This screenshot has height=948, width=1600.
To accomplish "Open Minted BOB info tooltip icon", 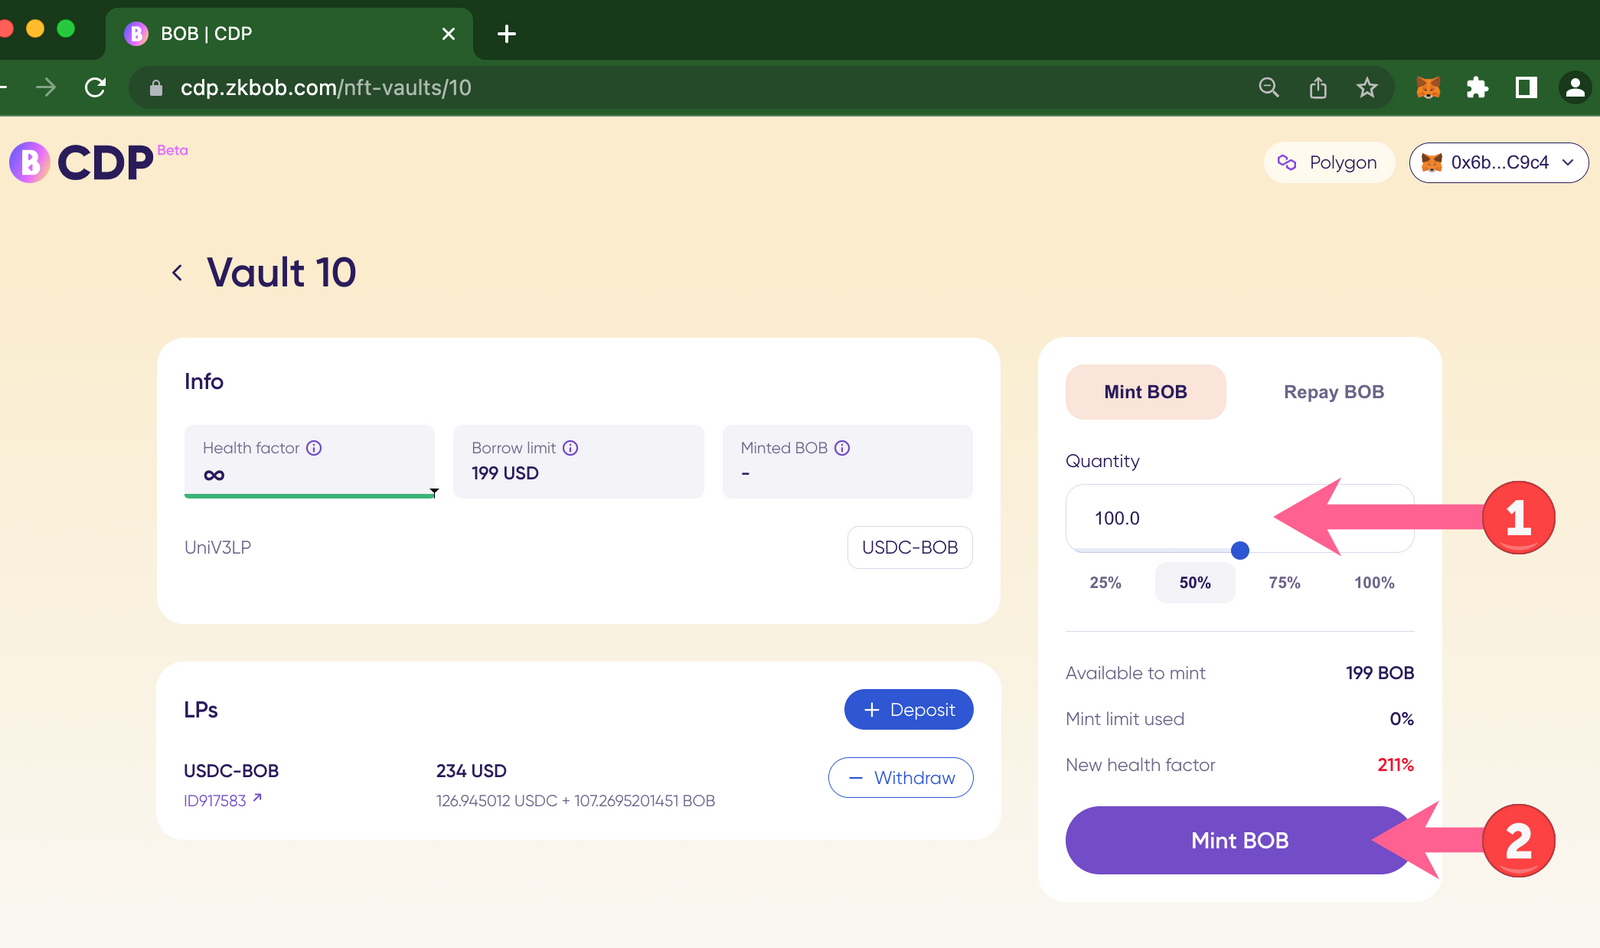I will pos(842,448).
